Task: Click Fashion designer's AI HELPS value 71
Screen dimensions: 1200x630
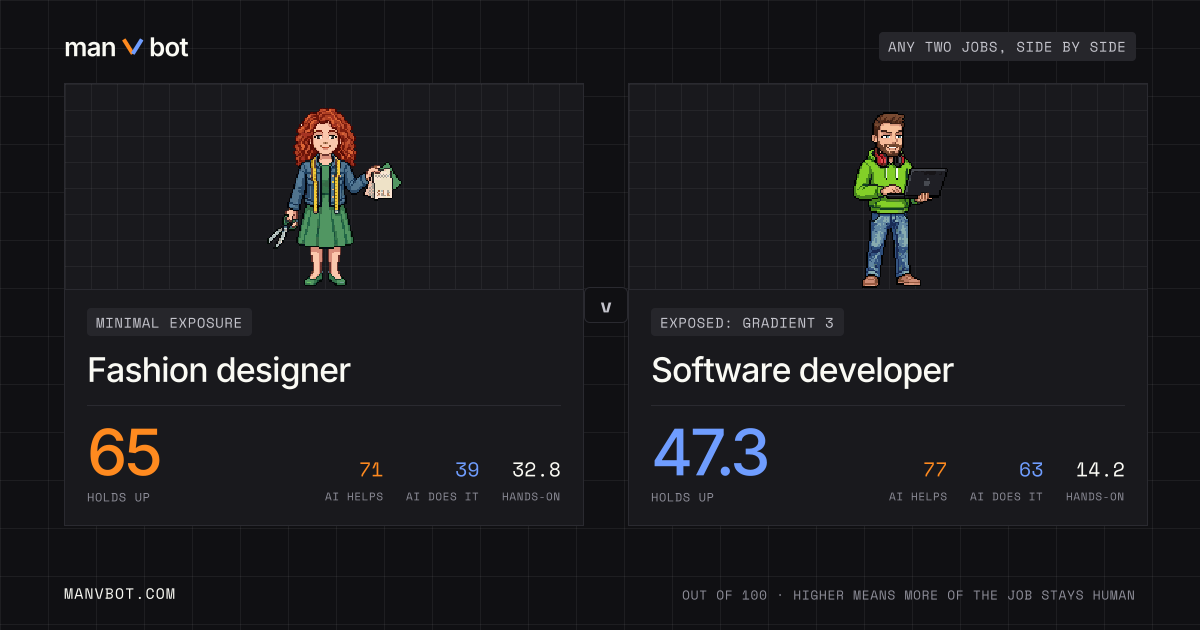Action: point(371,470)
